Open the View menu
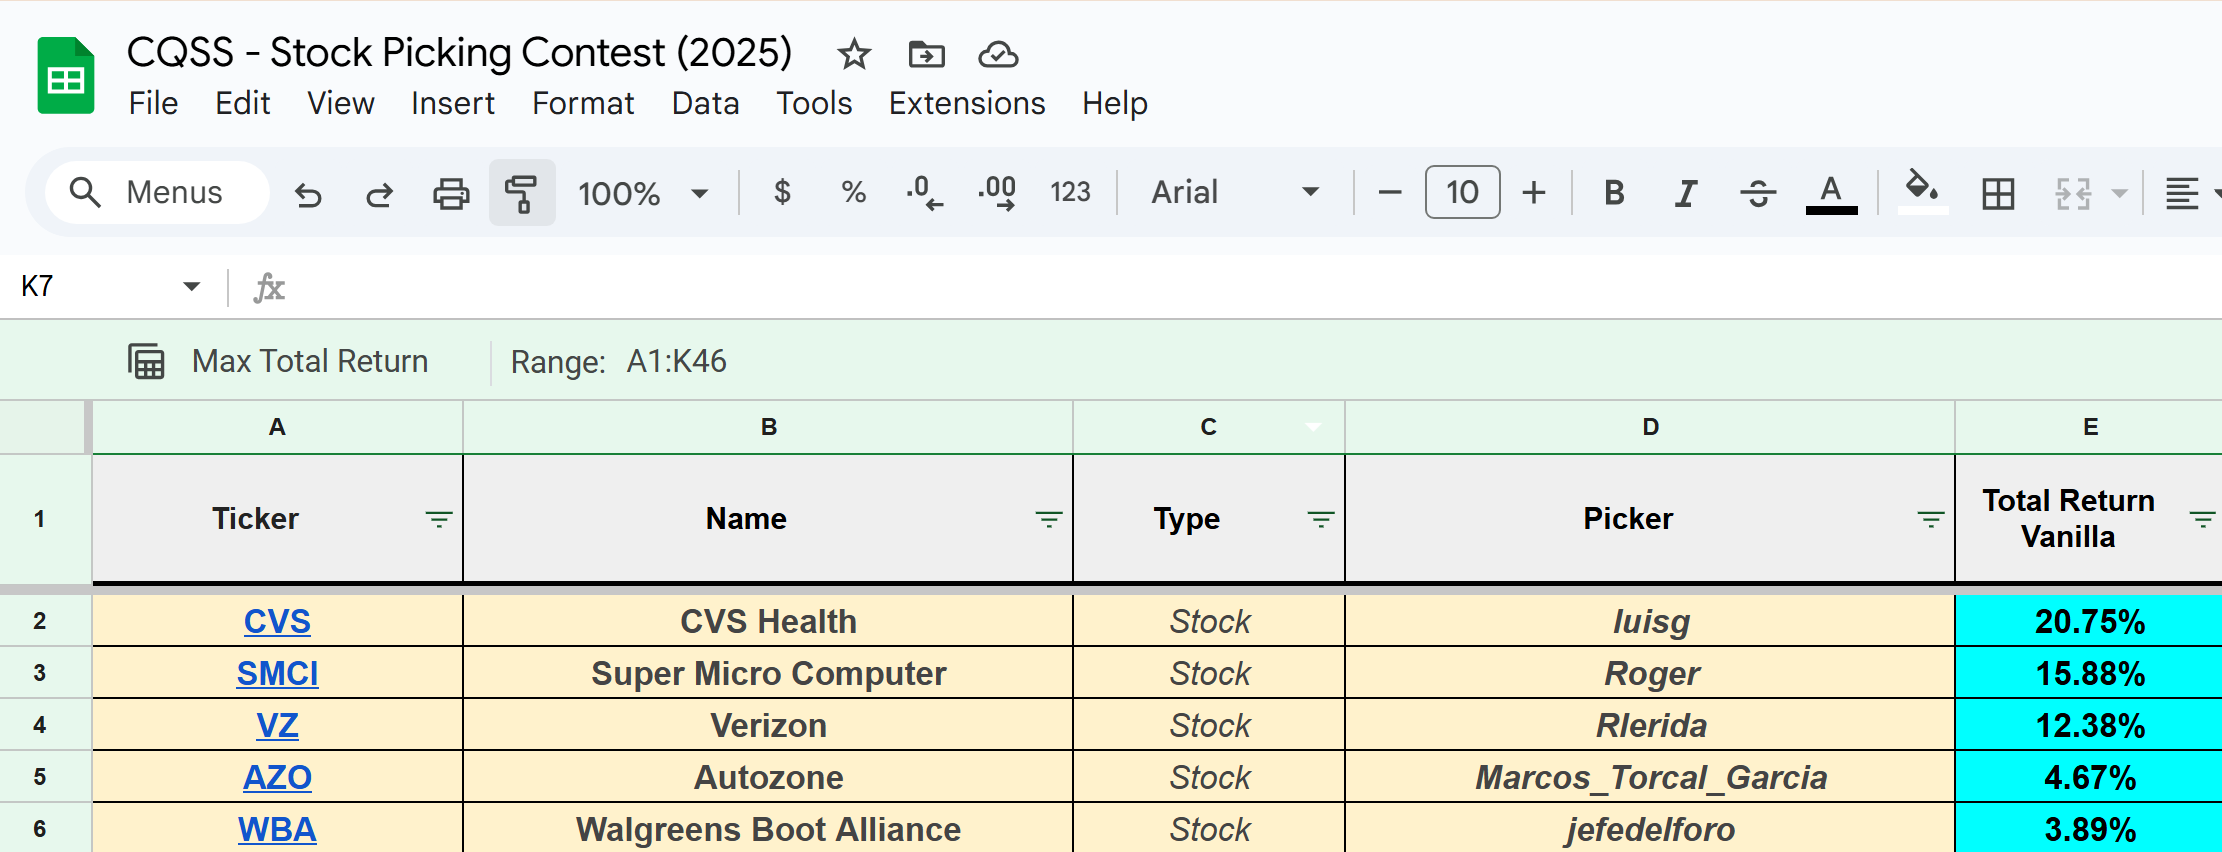The width and height of the screenshot is (2222, 852). coord(341,103)
